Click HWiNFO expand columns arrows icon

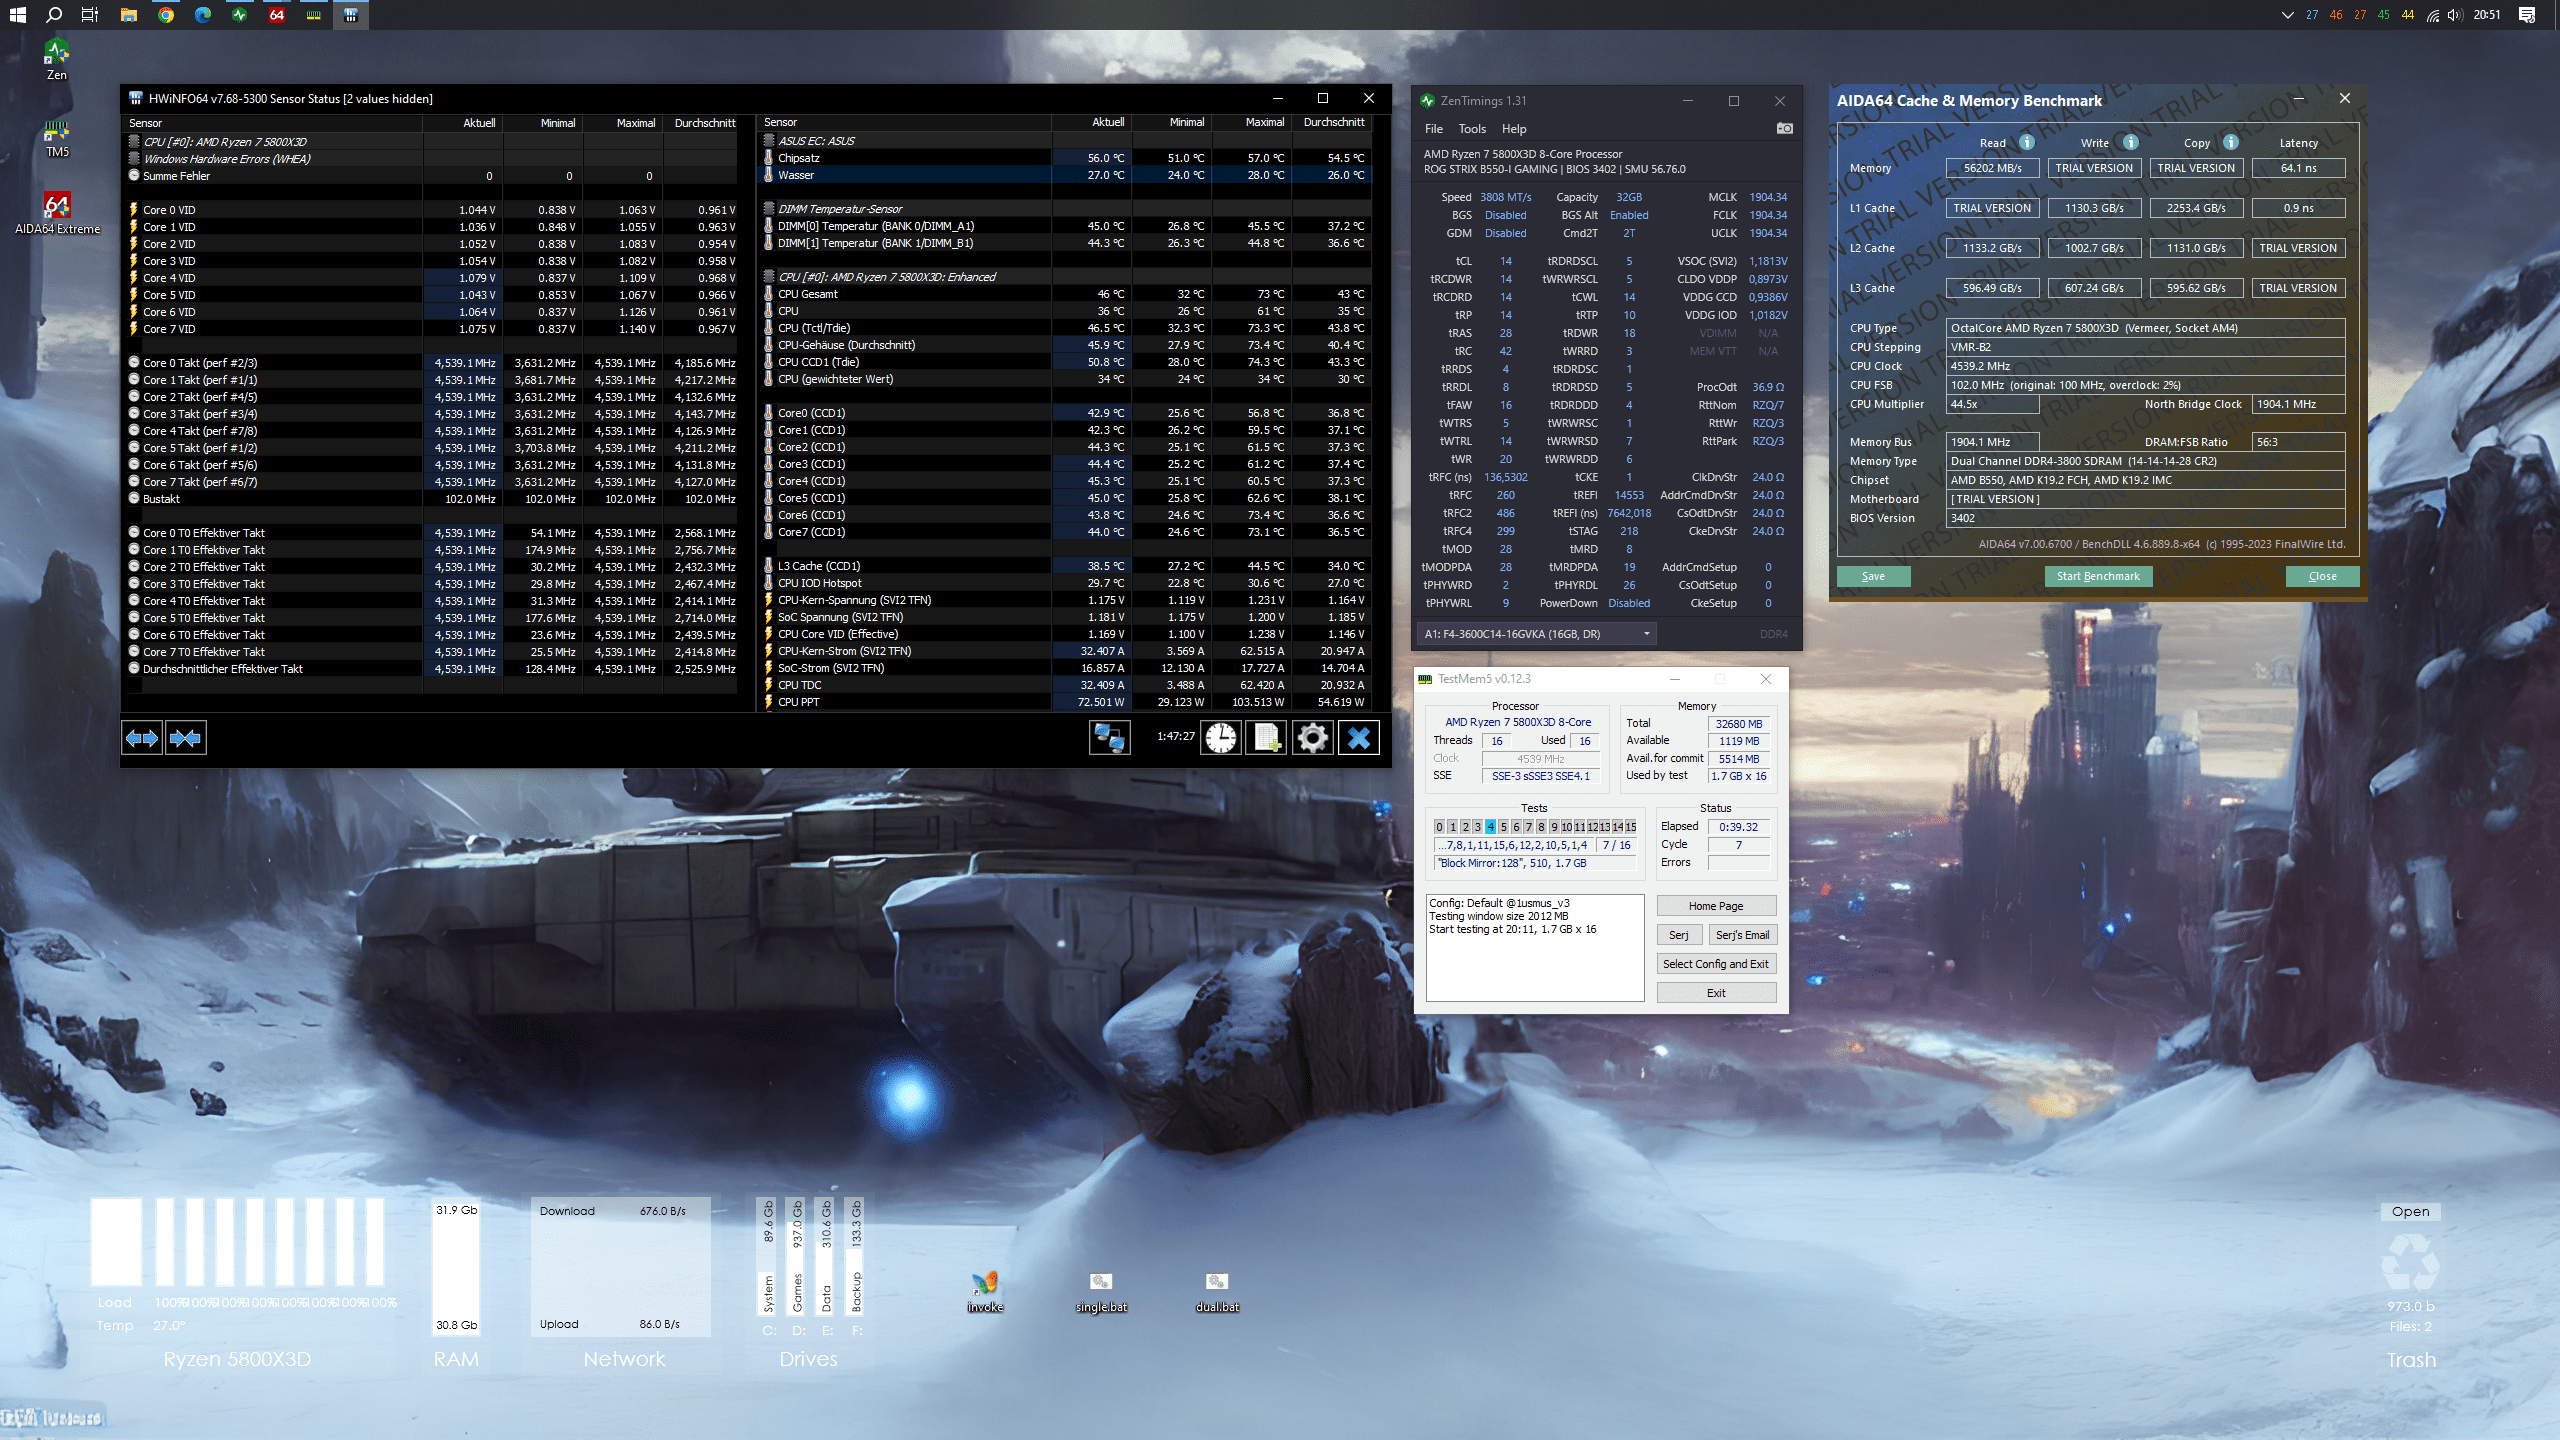(x=142, y=738)
